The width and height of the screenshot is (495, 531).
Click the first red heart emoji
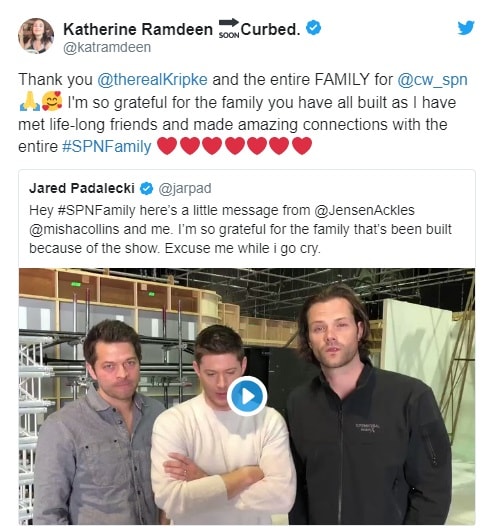pos(167,146)
